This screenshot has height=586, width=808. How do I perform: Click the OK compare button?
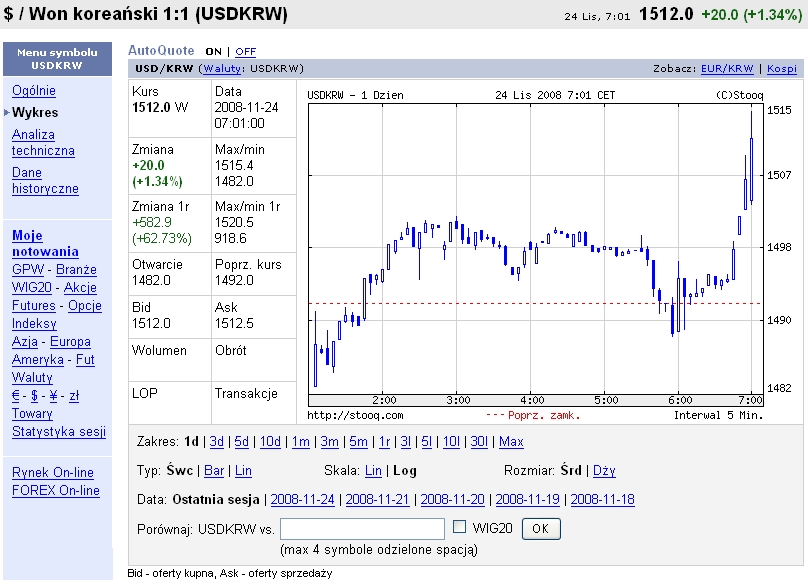541,529
